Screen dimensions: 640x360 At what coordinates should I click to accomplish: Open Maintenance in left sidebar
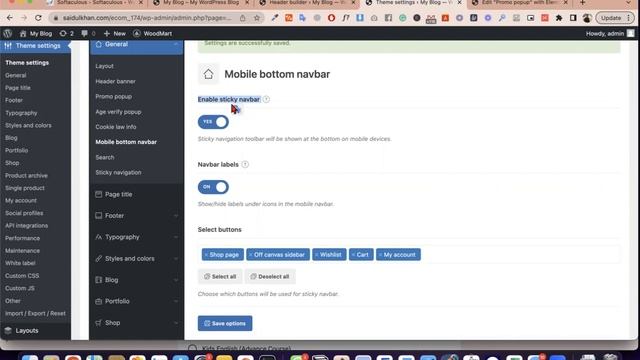[22, 251]
